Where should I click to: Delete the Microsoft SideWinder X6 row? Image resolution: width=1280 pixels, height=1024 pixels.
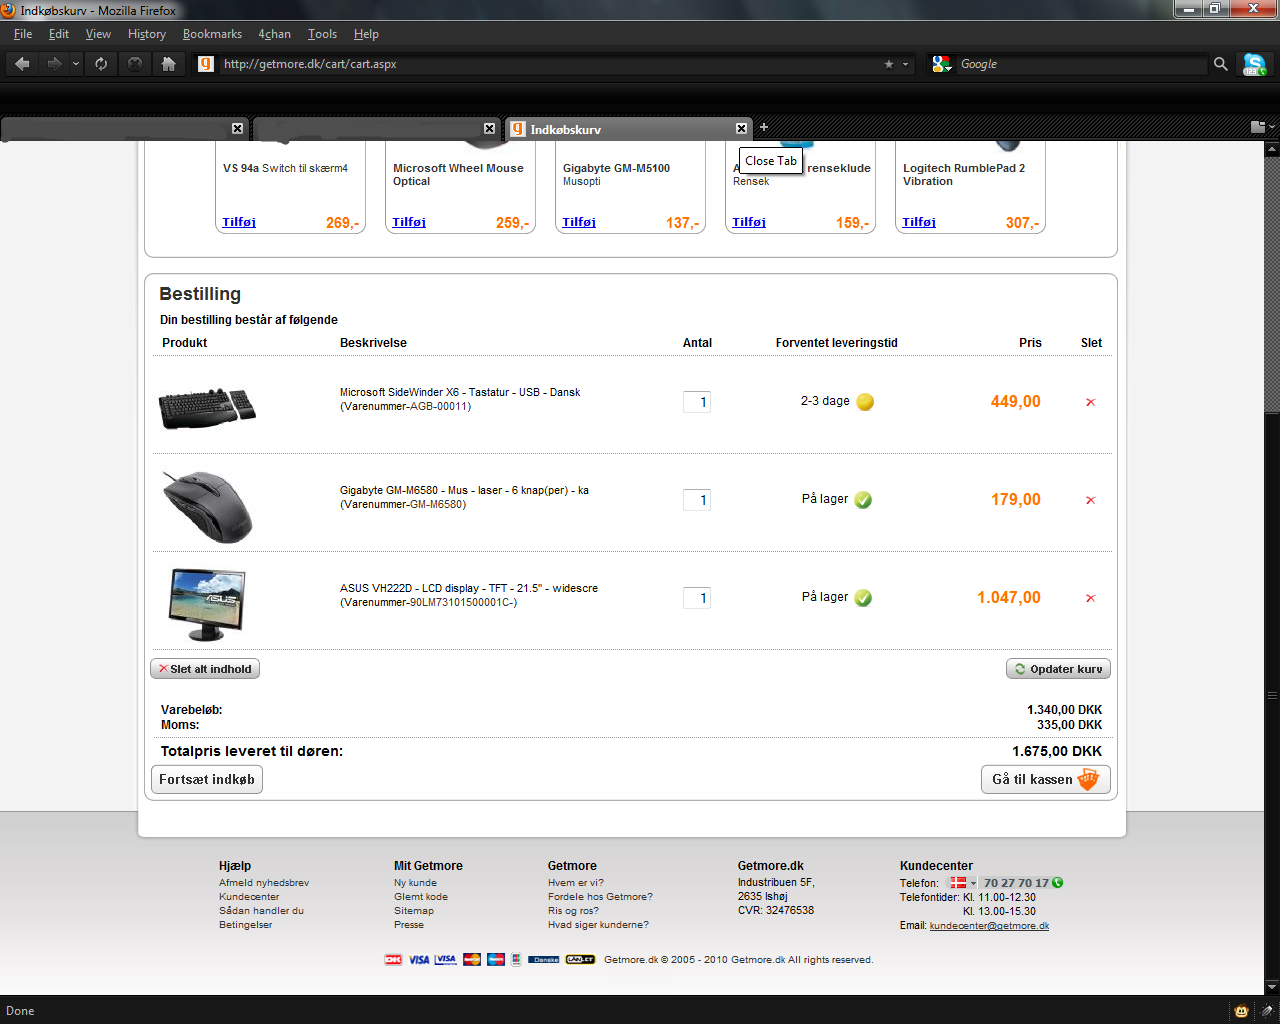[1090, 402]
